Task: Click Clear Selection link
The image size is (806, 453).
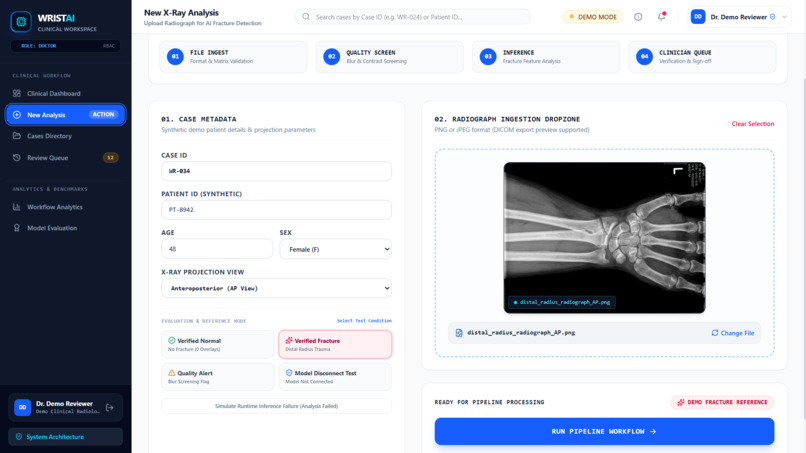Action: [x=753, y=124]
